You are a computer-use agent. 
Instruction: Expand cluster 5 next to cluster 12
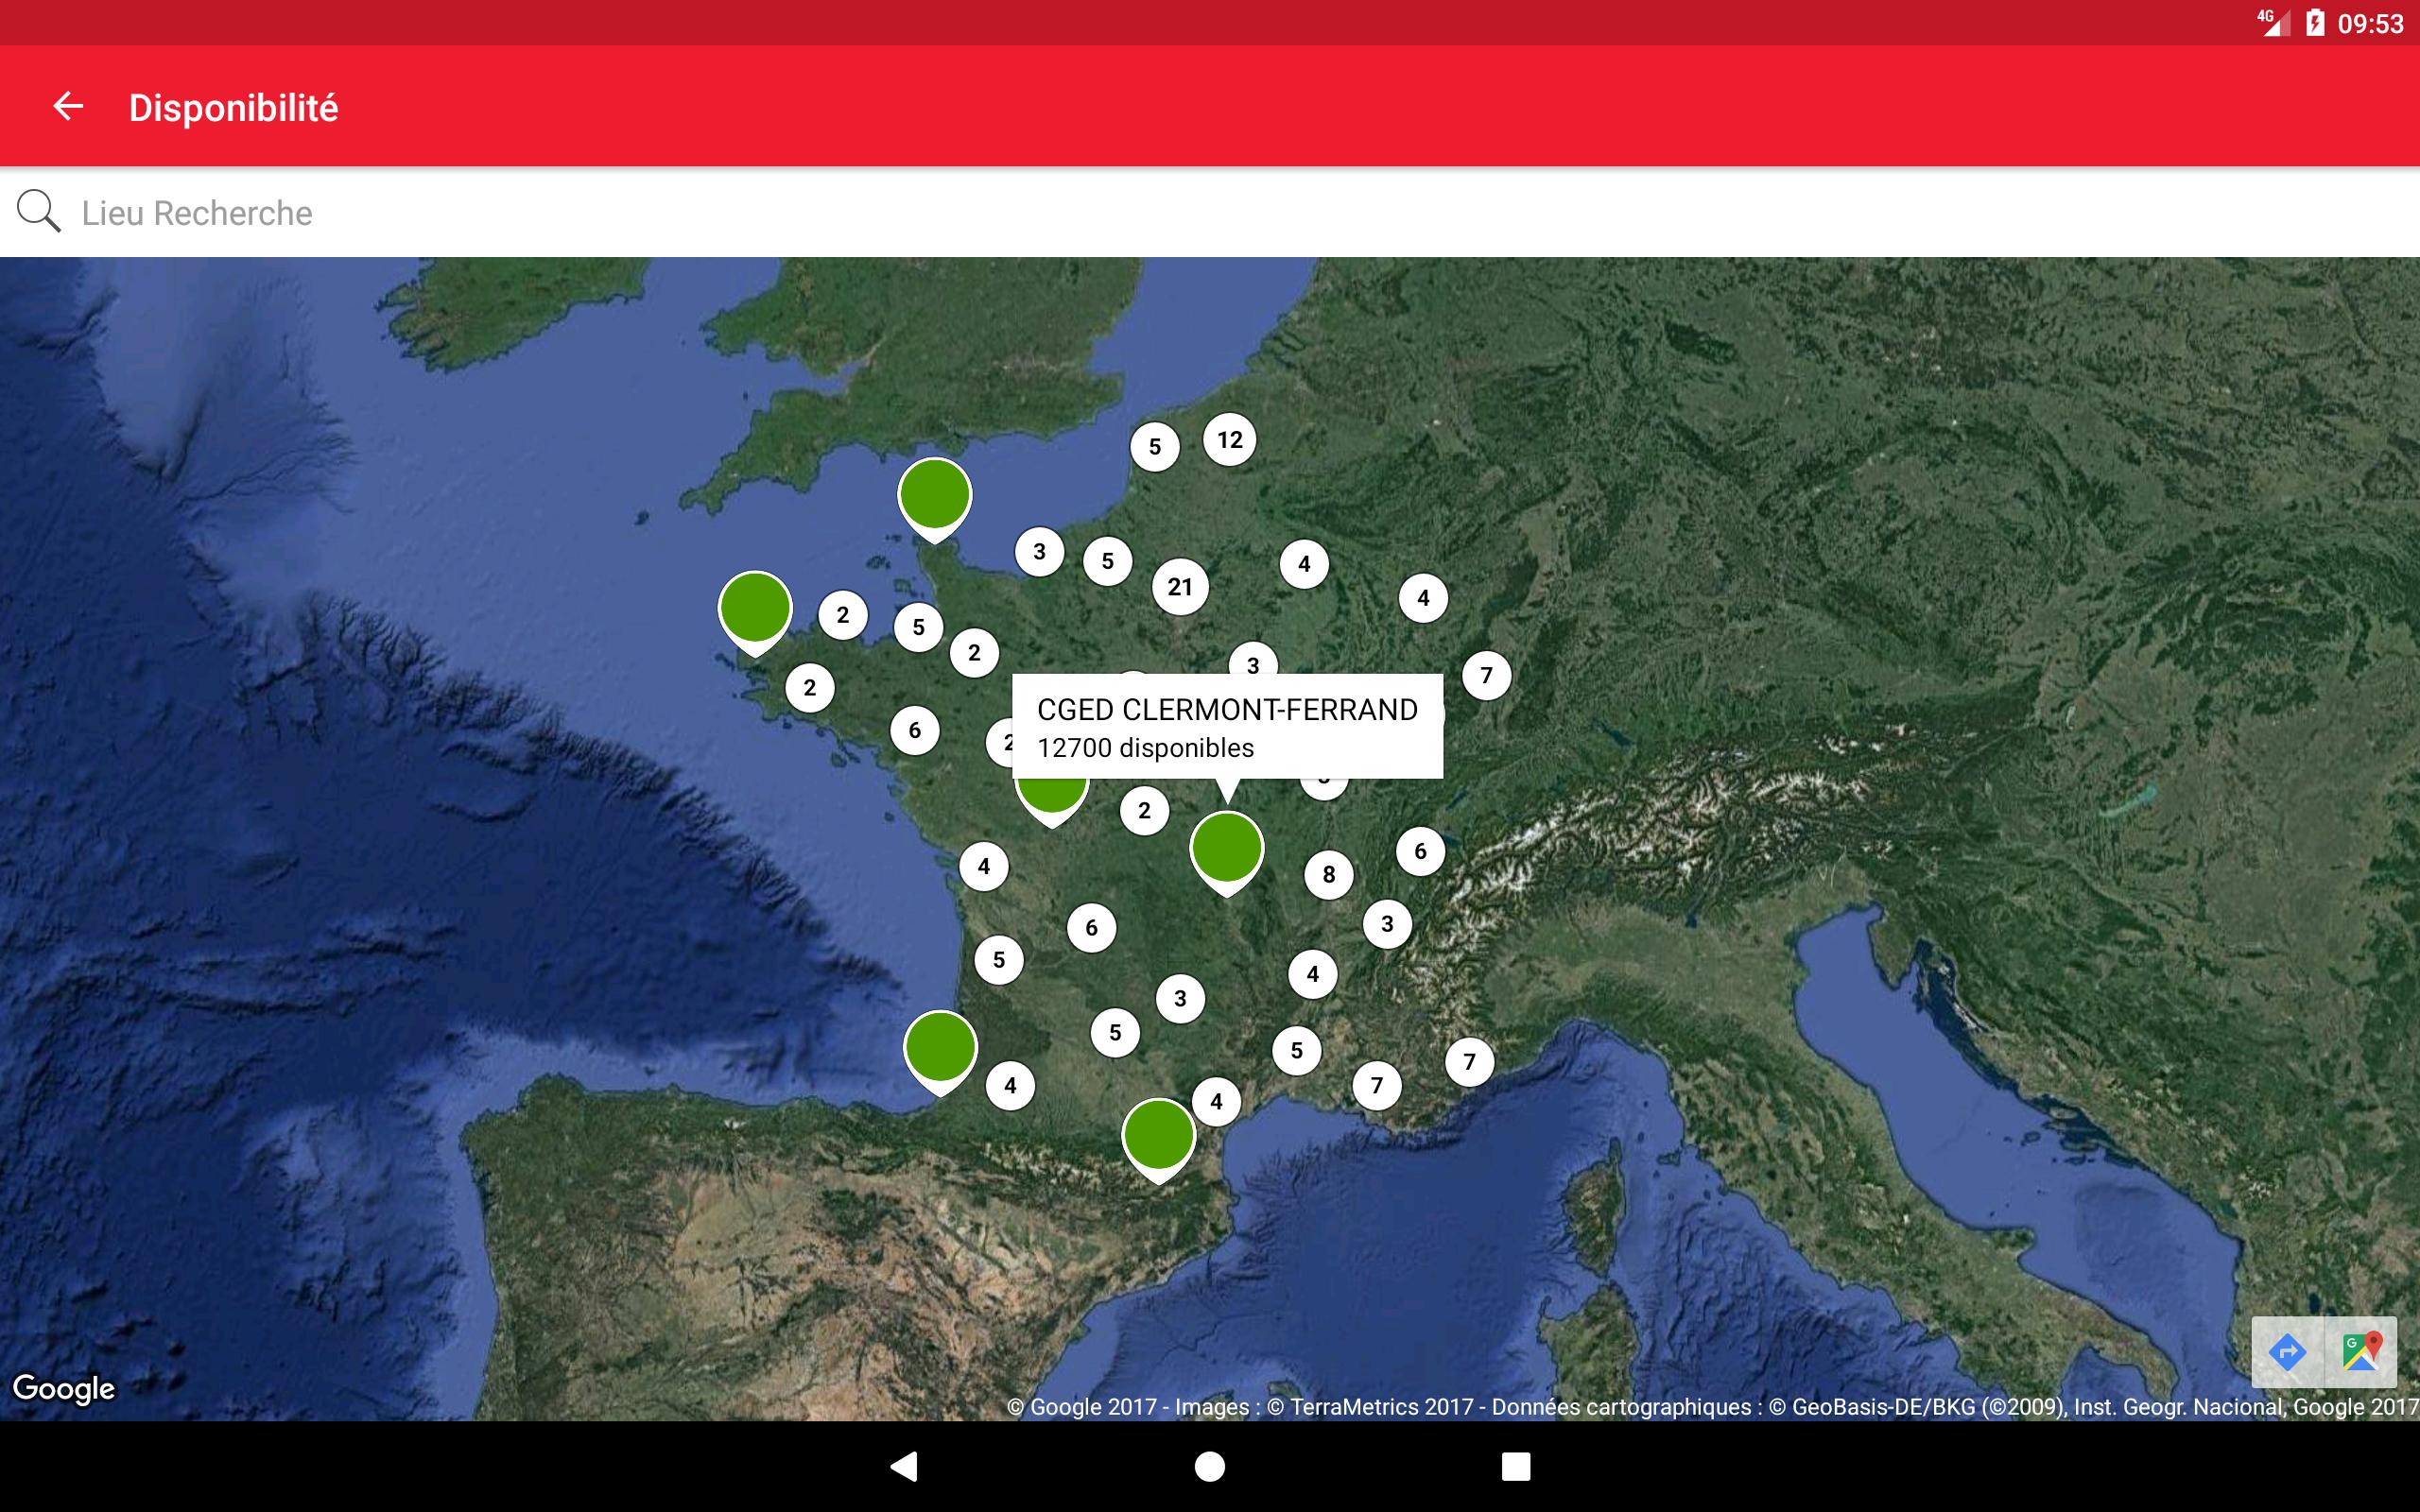pos(1155,446)
